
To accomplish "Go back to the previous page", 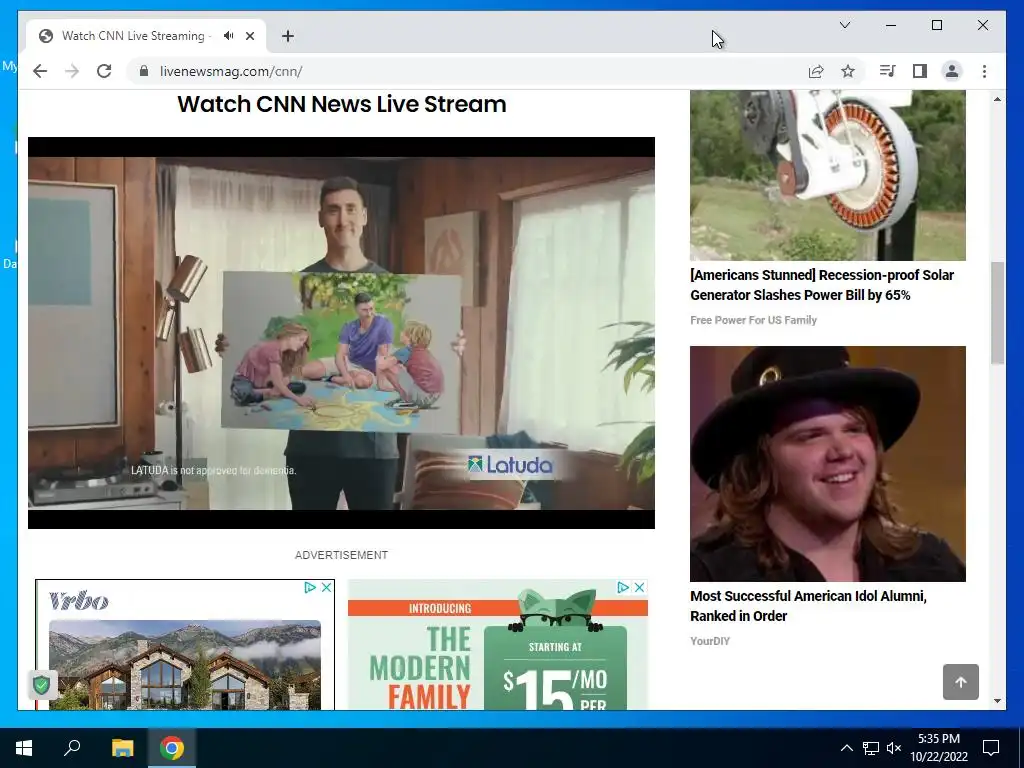I will coord(40,71).
